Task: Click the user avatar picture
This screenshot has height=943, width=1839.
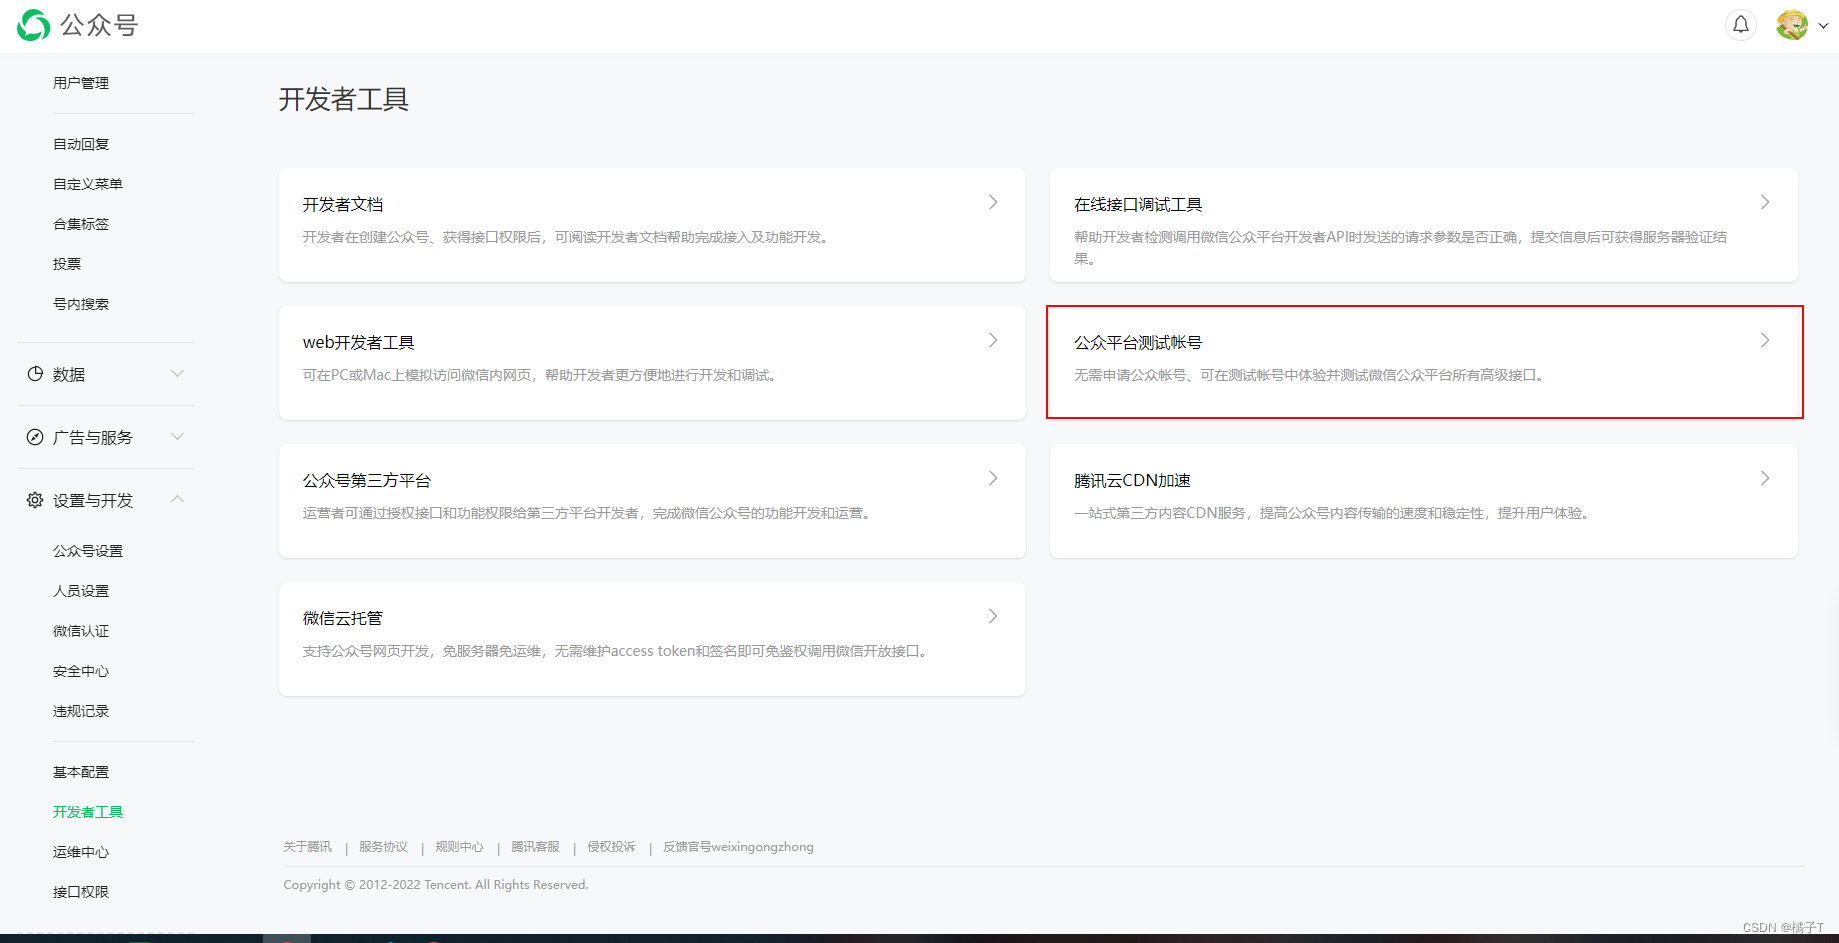Action: pyautogui.click(x=1792, y=25)
